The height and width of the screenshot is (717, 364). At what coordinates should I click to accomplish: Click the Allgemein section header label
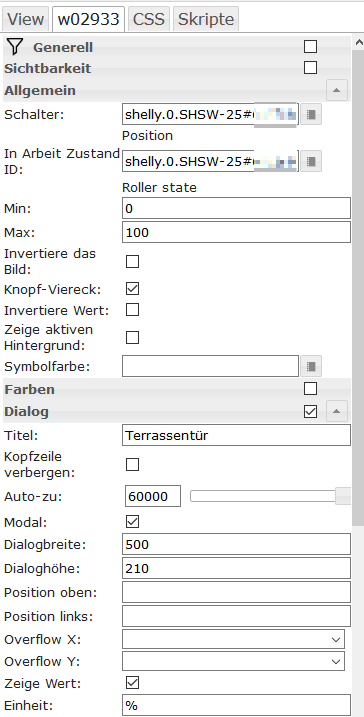point(40,90)
